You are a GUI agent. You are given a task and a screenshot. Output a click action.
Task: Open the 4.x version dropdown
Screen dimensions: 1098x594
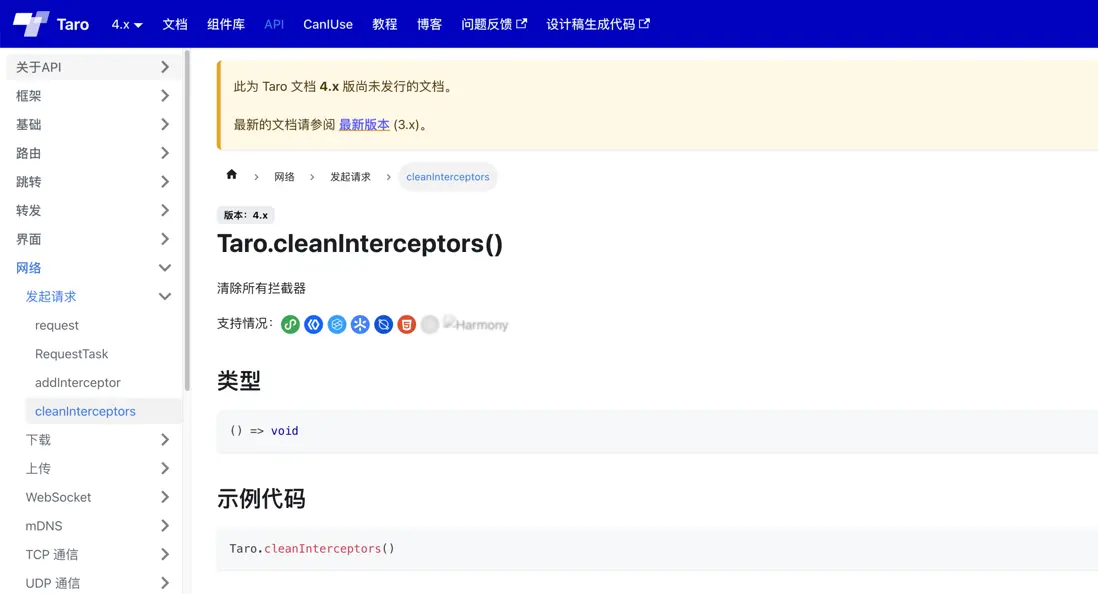[125, 24]
